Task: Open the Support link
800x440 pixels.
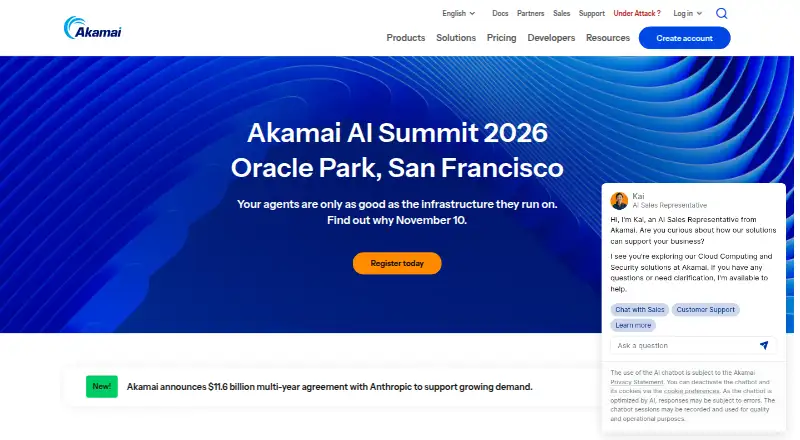Action: 591,13
